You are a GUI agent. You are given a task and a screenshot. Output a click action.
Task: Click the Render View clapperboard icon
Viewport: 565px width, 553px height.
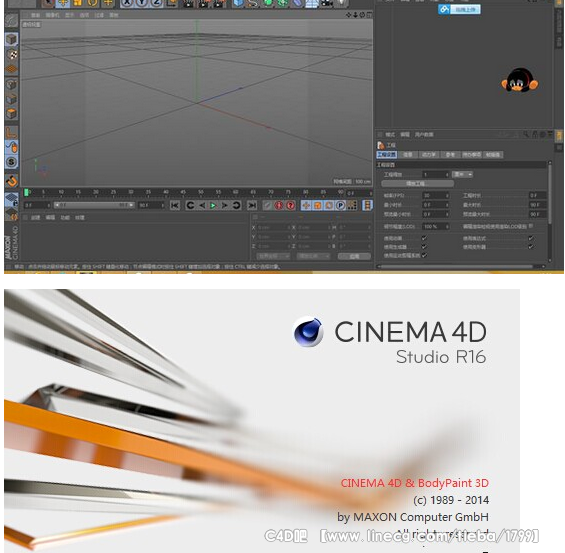(x=188, y=3)
